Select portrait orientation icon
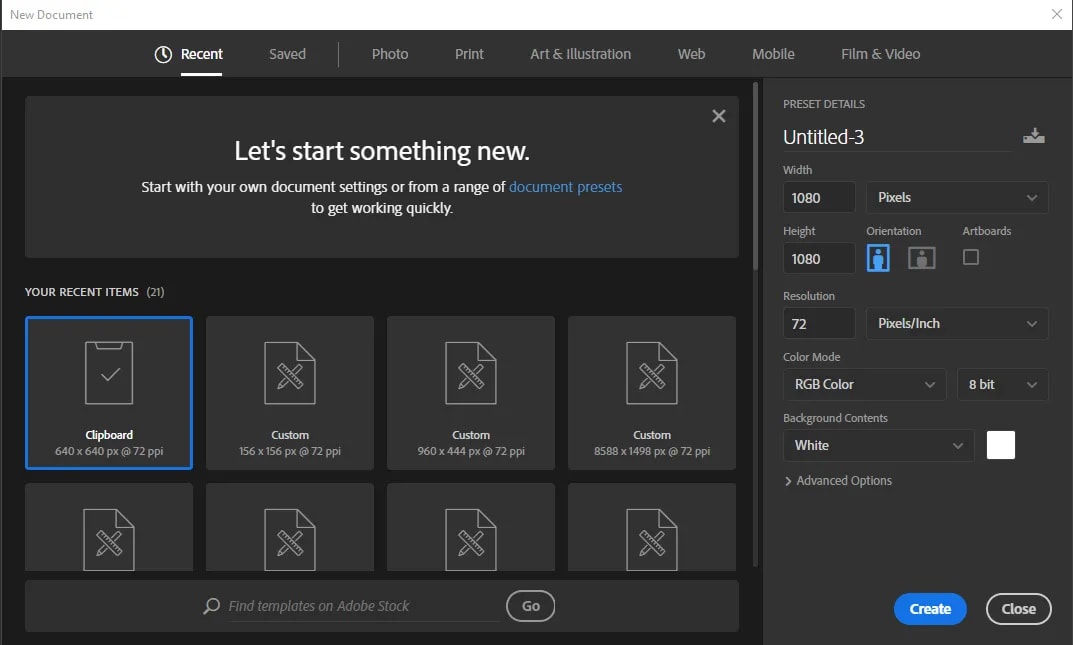 tap(878, 258)
